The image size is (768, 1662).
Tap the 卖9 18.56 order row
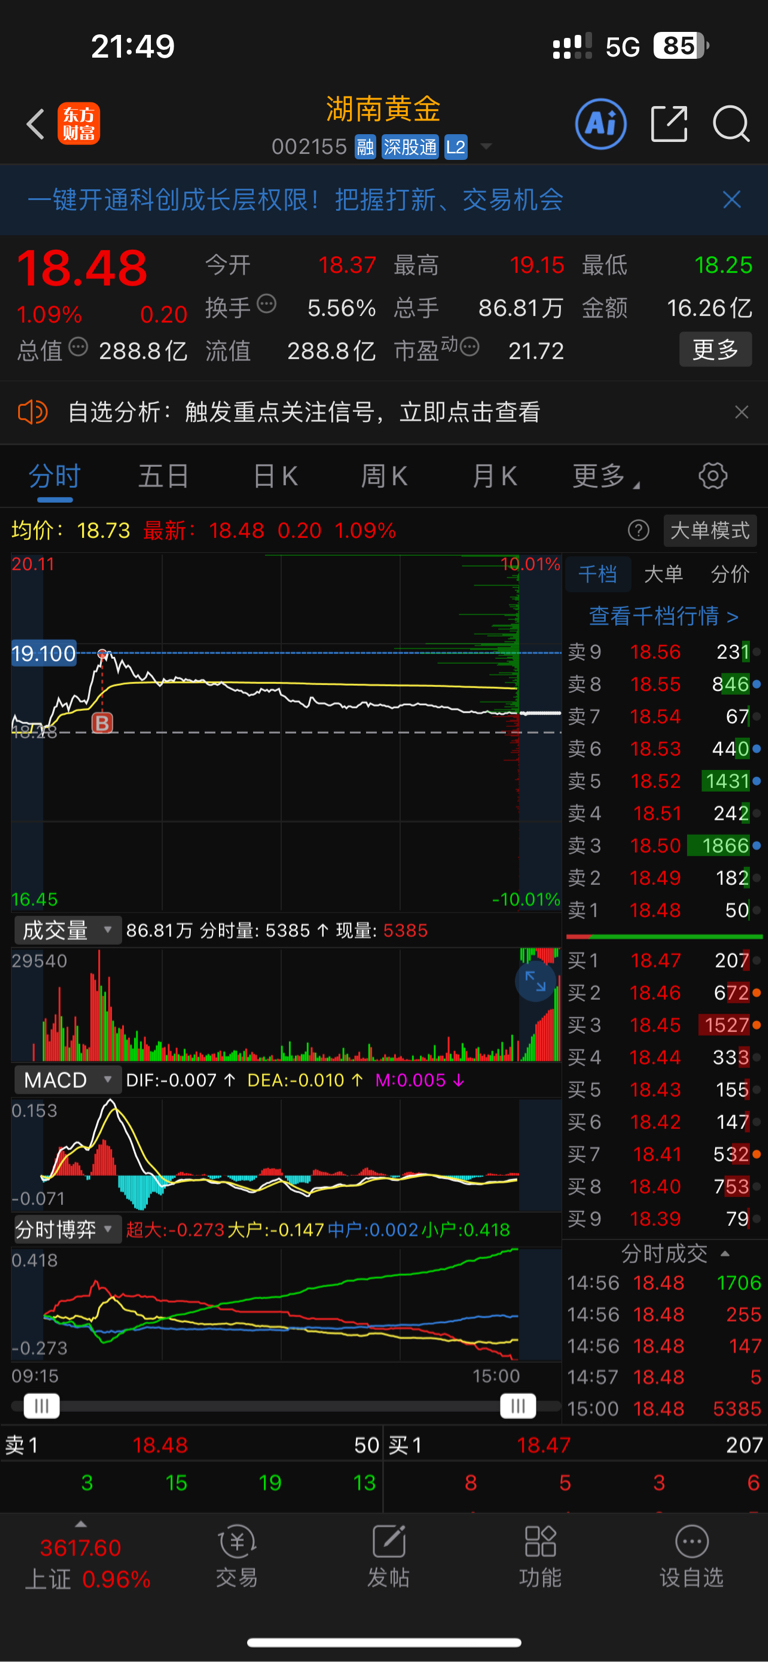pyautogui.click(x=664, y=652)
